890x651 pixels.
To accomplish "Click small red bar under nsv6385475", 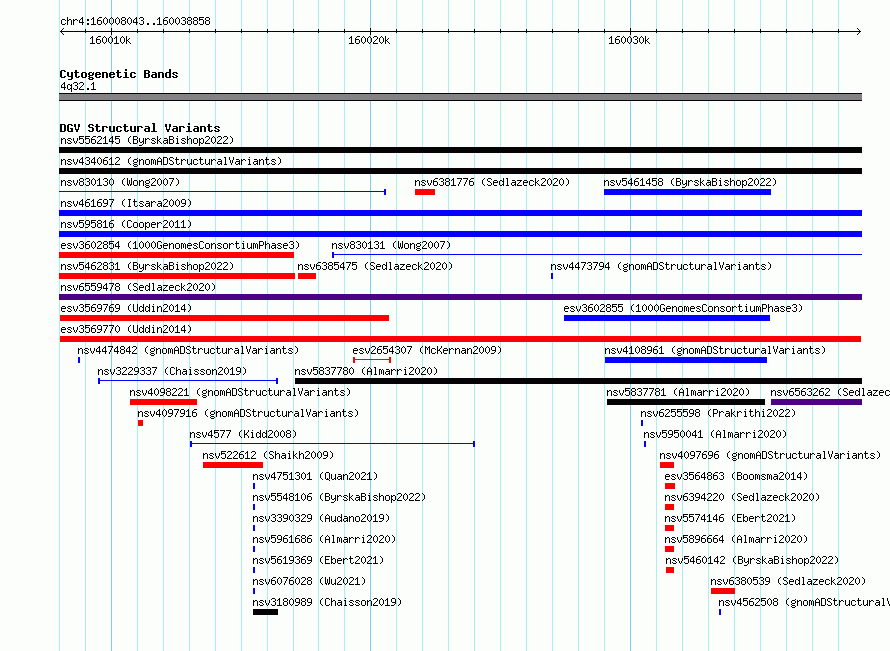I will tap(307, 276).
